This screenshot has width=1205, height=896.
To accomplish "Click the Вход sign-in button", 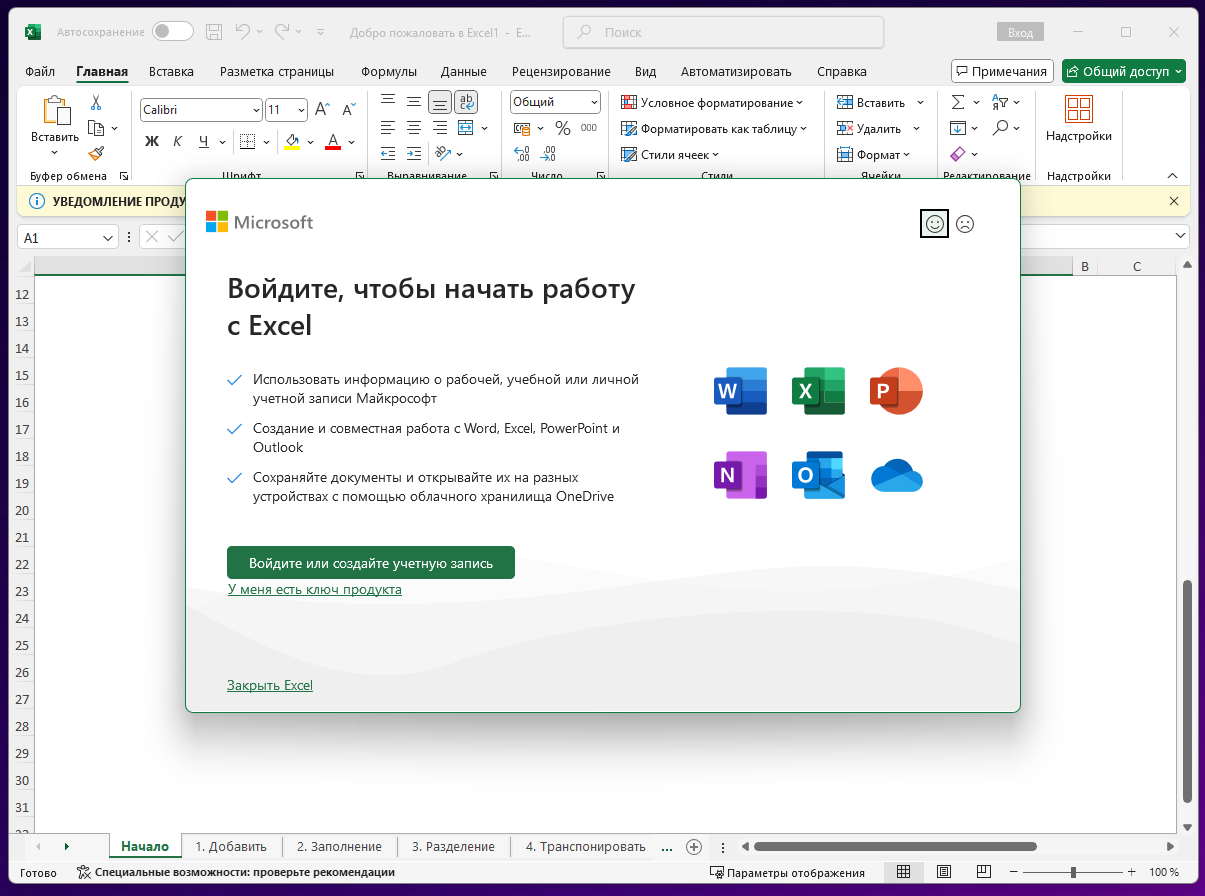I will point(1020,32).
